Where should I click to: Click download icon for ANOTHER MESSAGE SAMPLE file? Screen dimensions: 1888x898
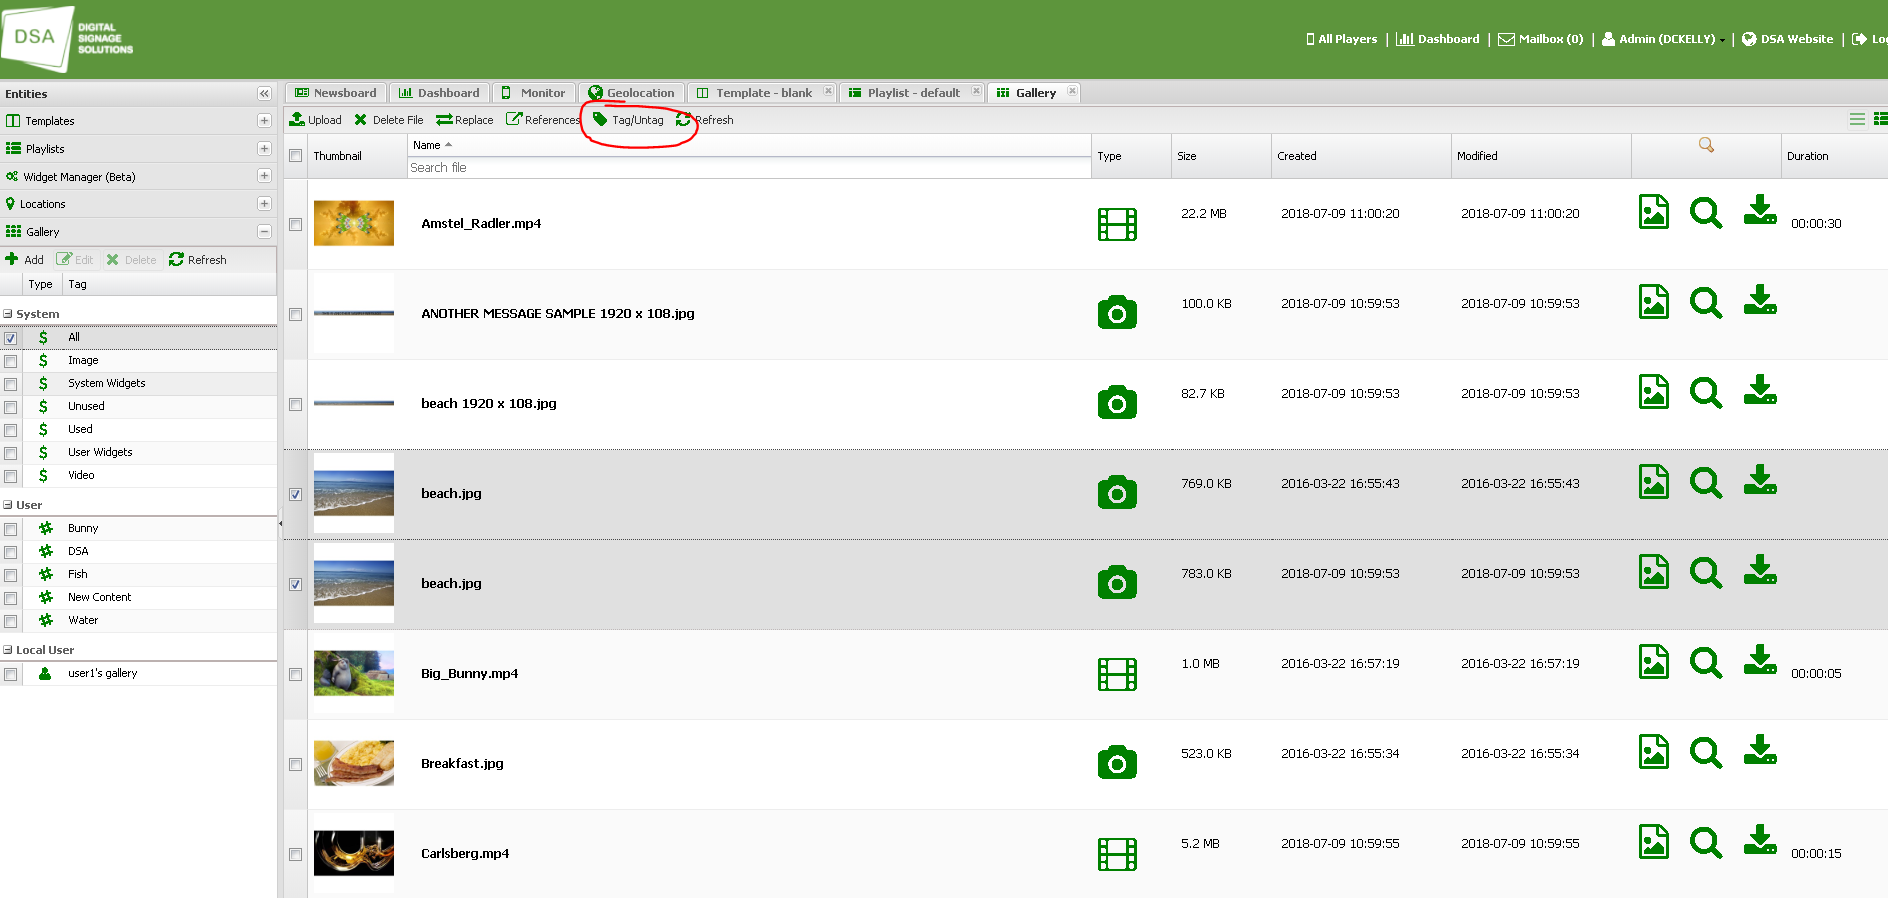[1760, 300]
